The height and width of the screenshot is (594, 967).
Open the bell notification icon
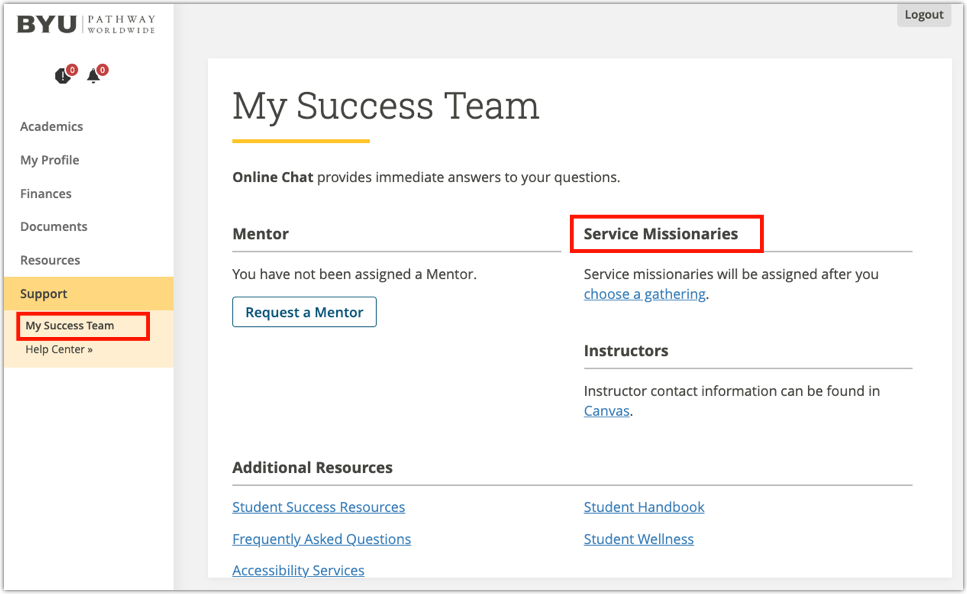point(94,76)
